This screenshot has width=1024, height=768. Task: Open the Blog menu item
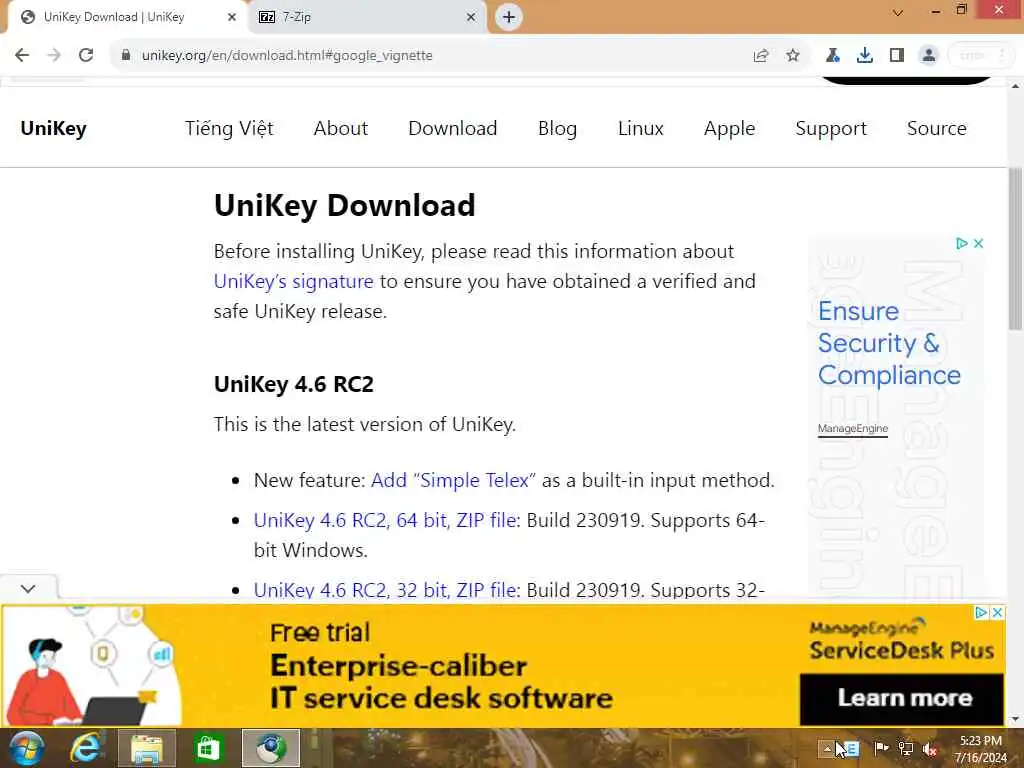[558, 129]
